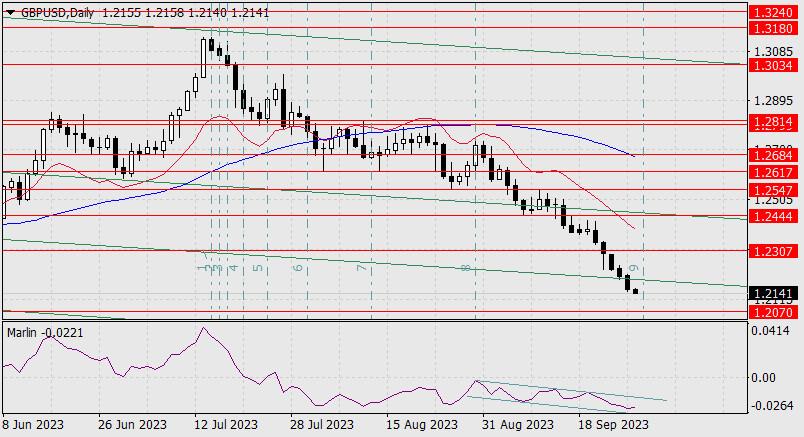Select the 1.2307 support level label
Viewport: 804px width, 437px height.
point(774,251)
